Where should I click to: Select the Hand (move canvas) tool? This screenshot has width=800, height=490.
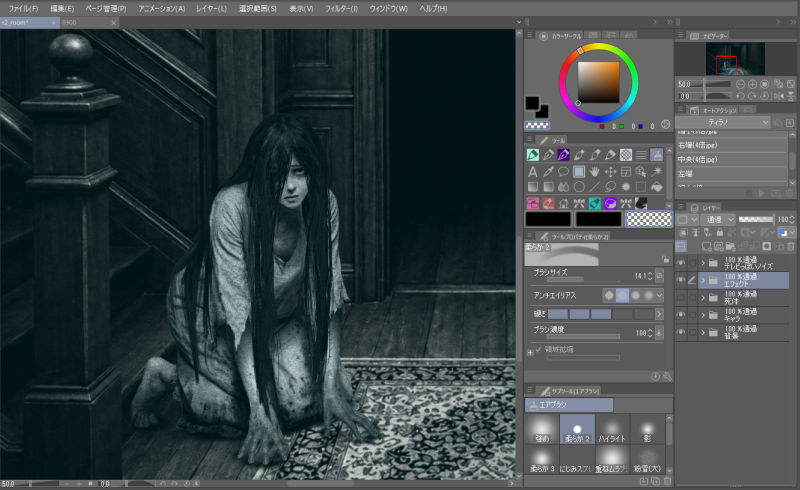coord(594,172)
